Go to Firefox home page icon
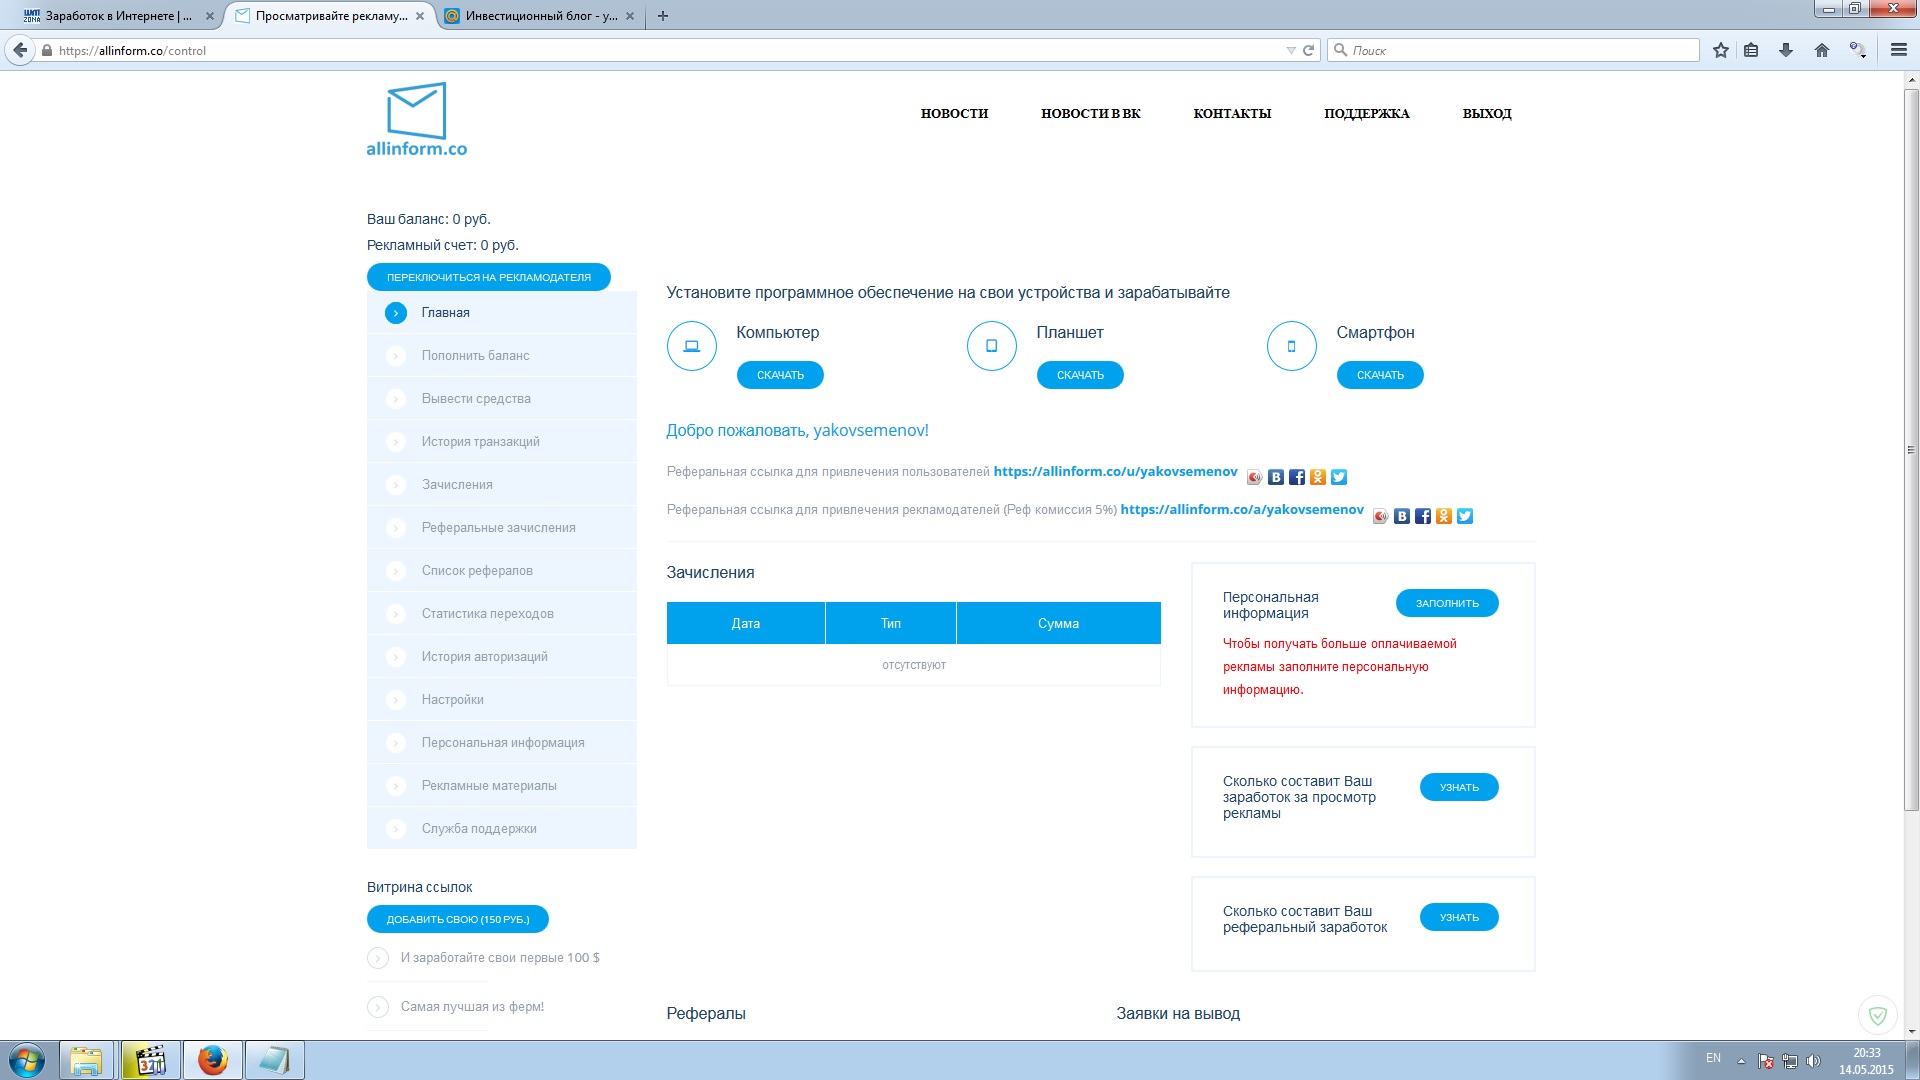This screenshot has width=1920, height=1080. 1822,50
